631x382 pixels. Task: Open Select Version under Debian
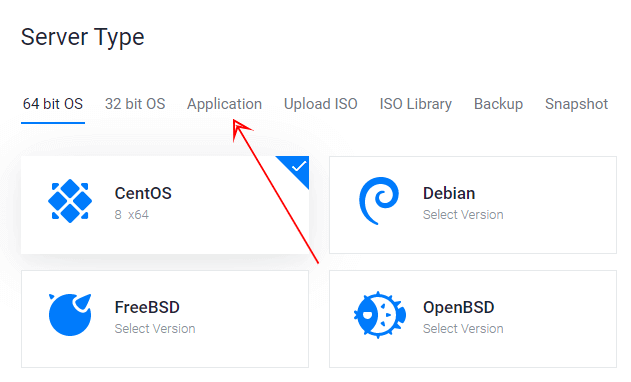pyautogui.click(x=463, y=215)
